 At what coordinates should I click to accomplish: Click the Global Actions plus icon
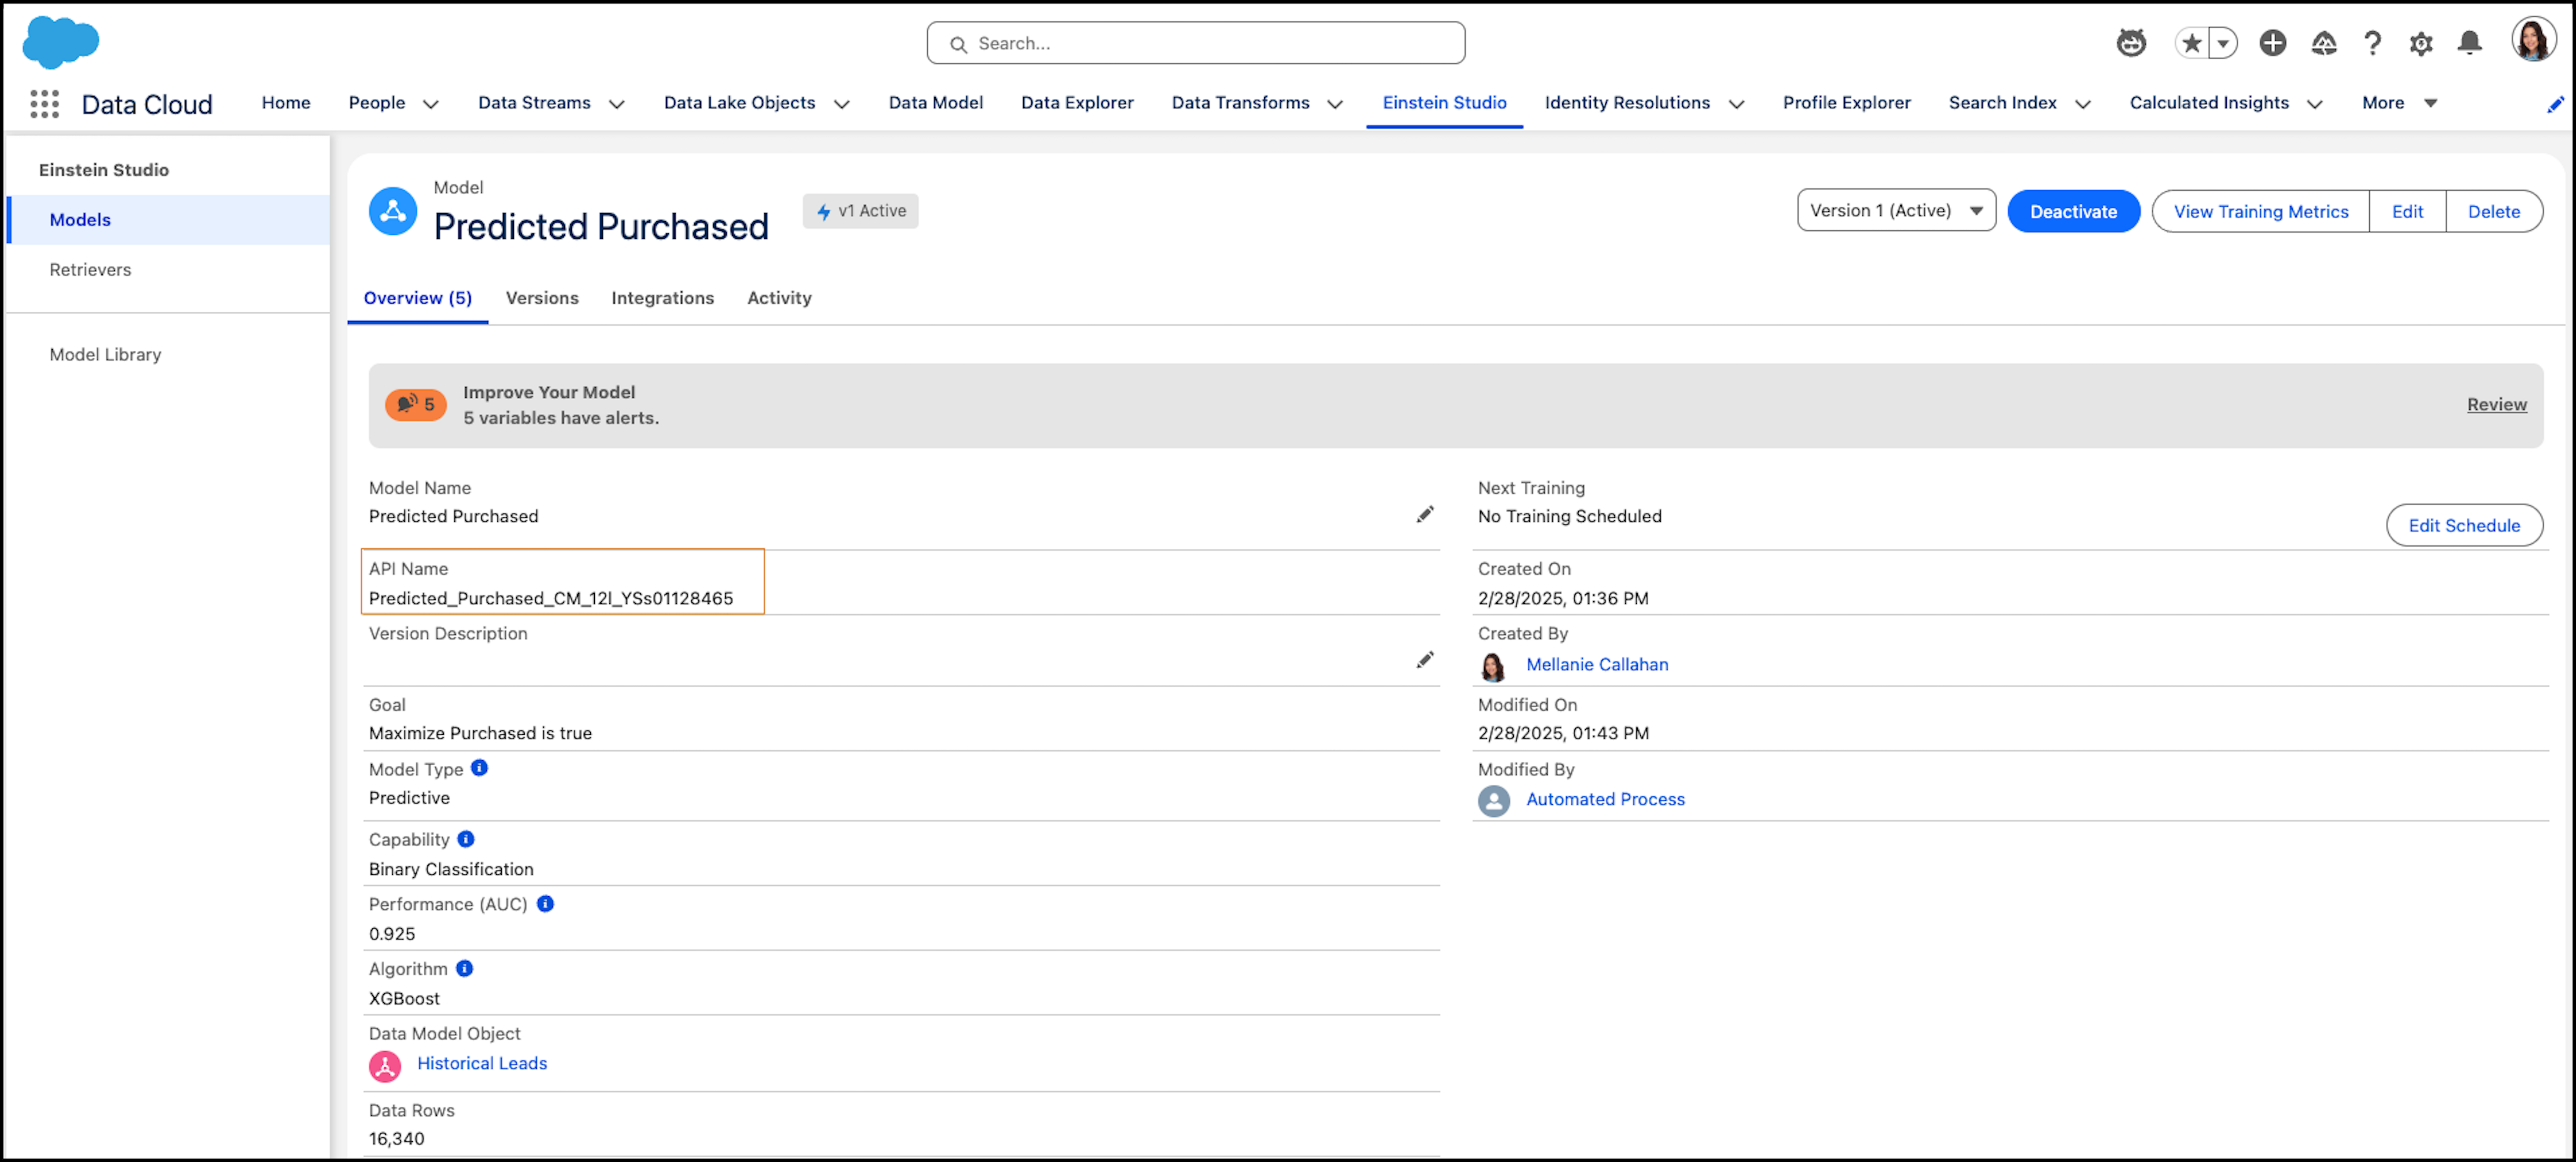[2273, 43]
